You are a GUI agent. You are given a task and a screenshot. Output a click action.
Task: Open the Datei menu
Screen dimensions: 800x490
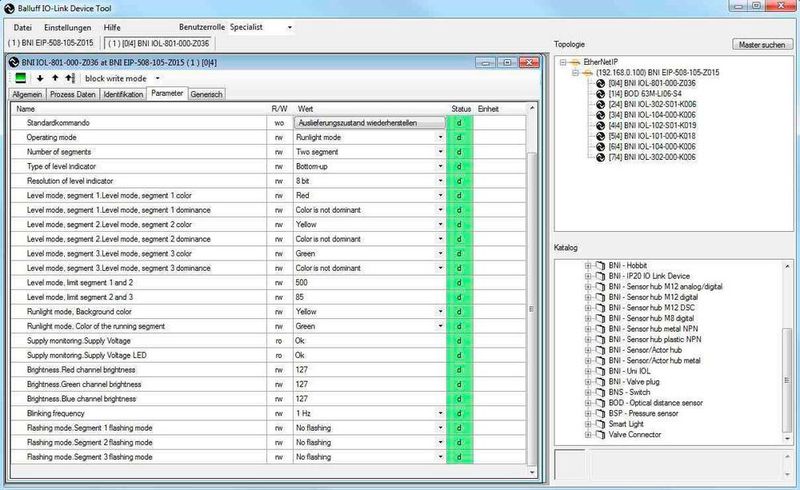pos(22,28)
